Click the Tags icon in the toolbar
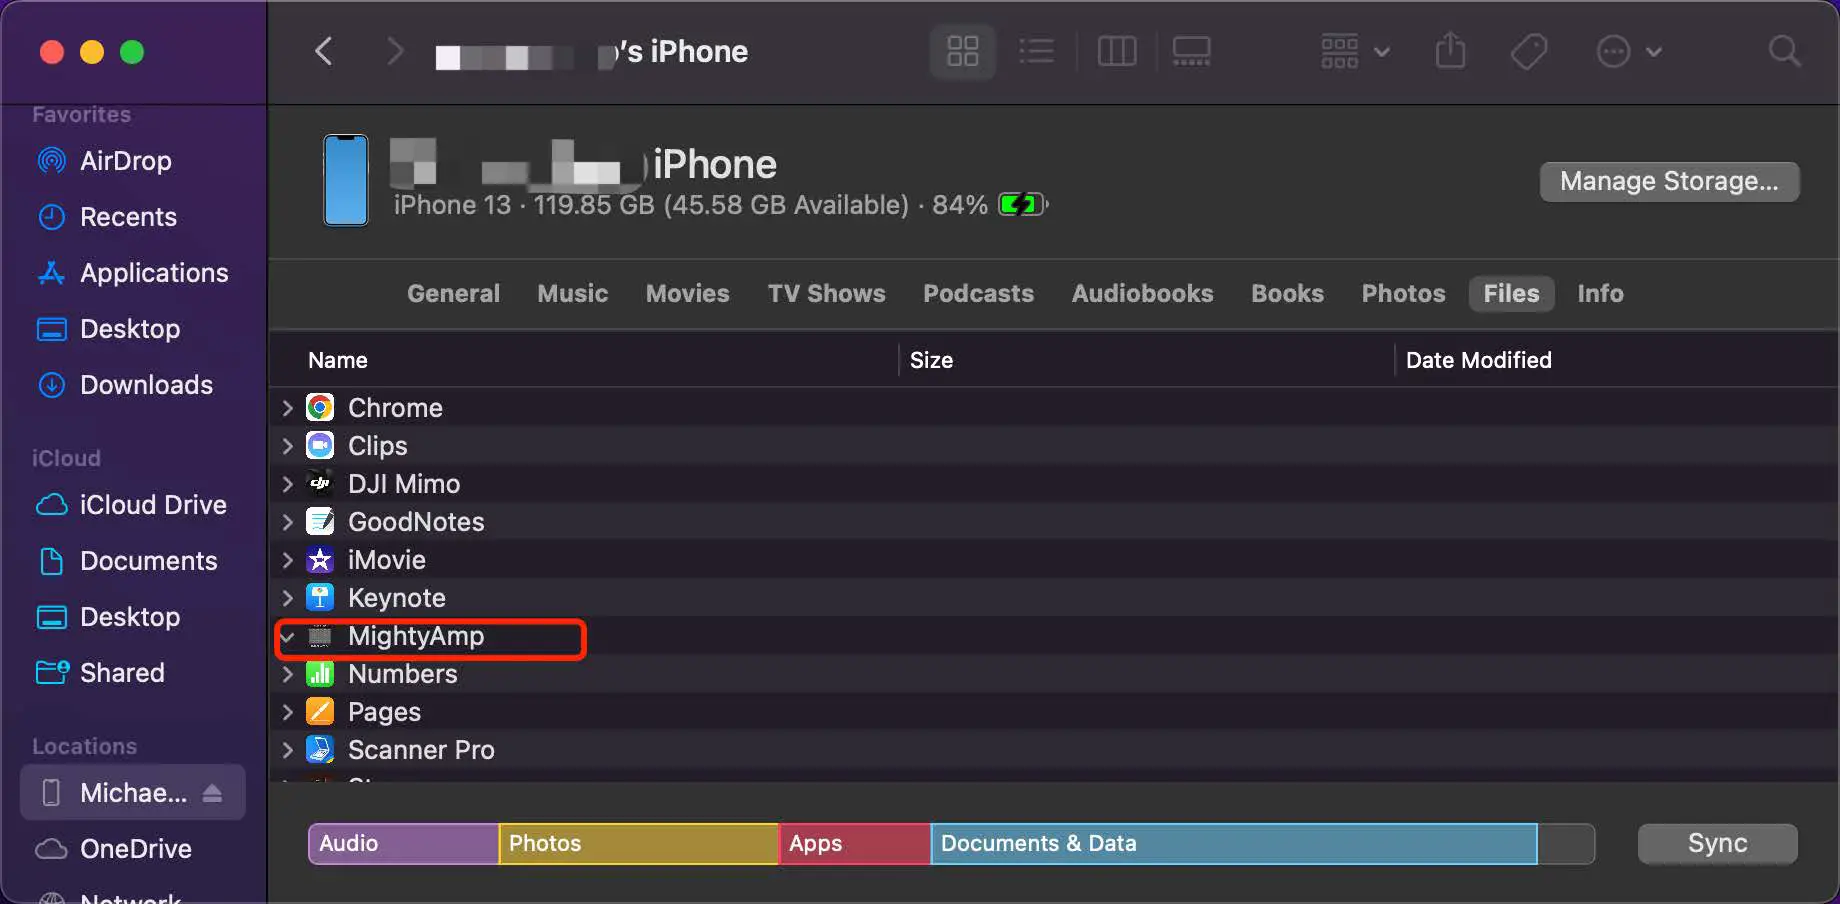The height and width of the screenshot is (904, 1840). [1528, 51]
